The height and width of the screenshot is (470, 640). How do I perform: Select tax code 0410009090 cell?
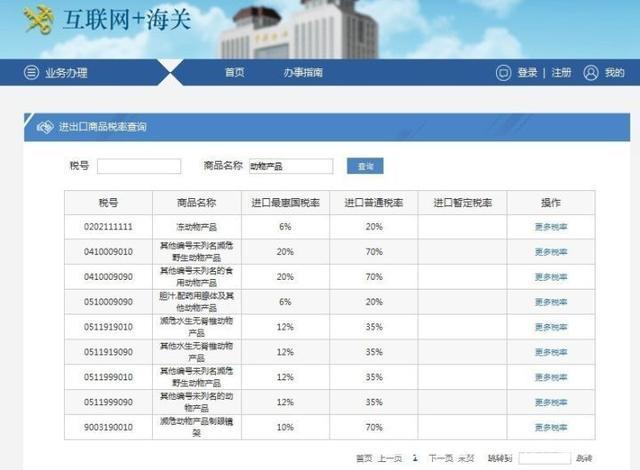tap(108, 277)
